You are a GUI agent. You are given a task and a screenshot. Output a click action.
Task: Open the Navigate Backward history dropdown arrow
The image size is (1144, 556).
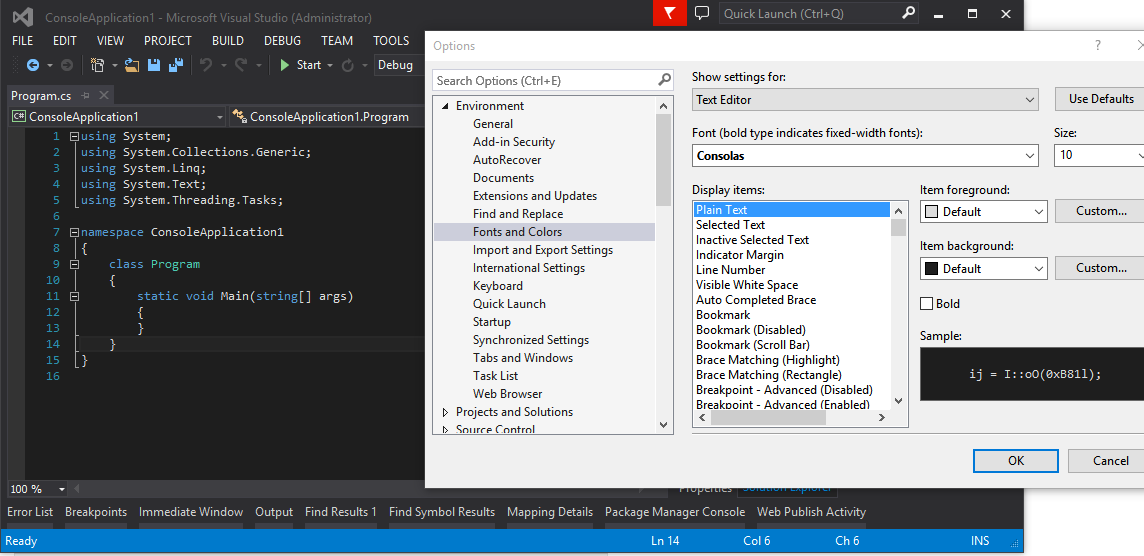click(50, 65)
